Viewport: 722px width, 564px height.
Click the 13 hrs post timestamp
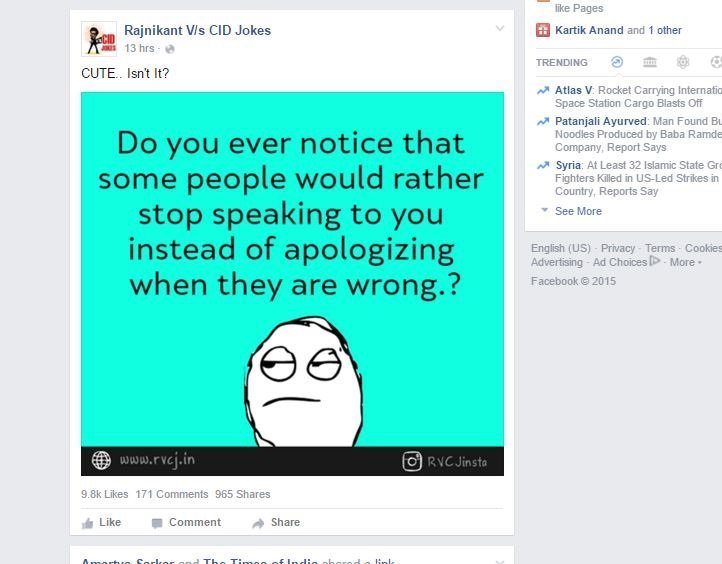coord(139,48)
